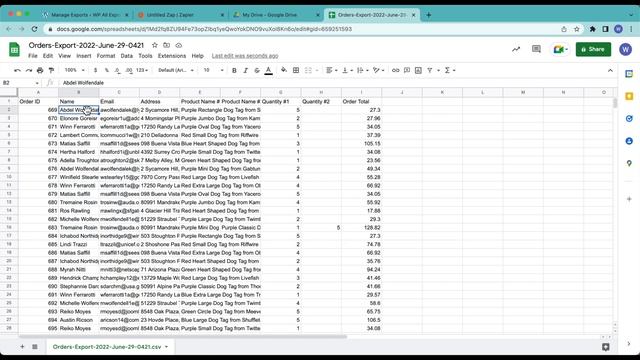
Task: Open the number format 123 dropdown
Action: pyautogui.click(x=142, y=70)
